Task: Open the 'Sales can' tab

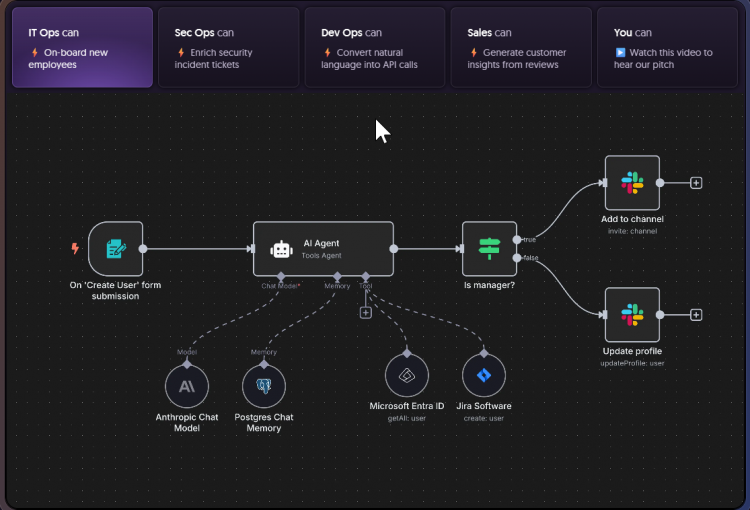Action: (x=520, y=47)
